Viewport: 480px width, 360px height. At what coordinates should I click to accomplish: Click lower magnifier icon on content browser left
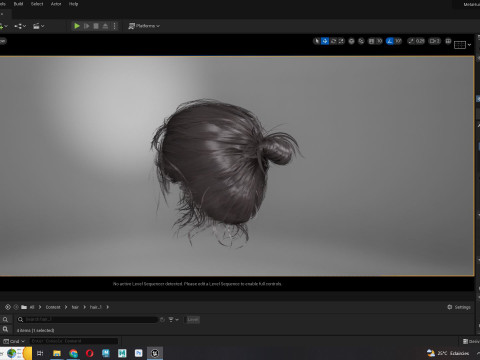5,329
